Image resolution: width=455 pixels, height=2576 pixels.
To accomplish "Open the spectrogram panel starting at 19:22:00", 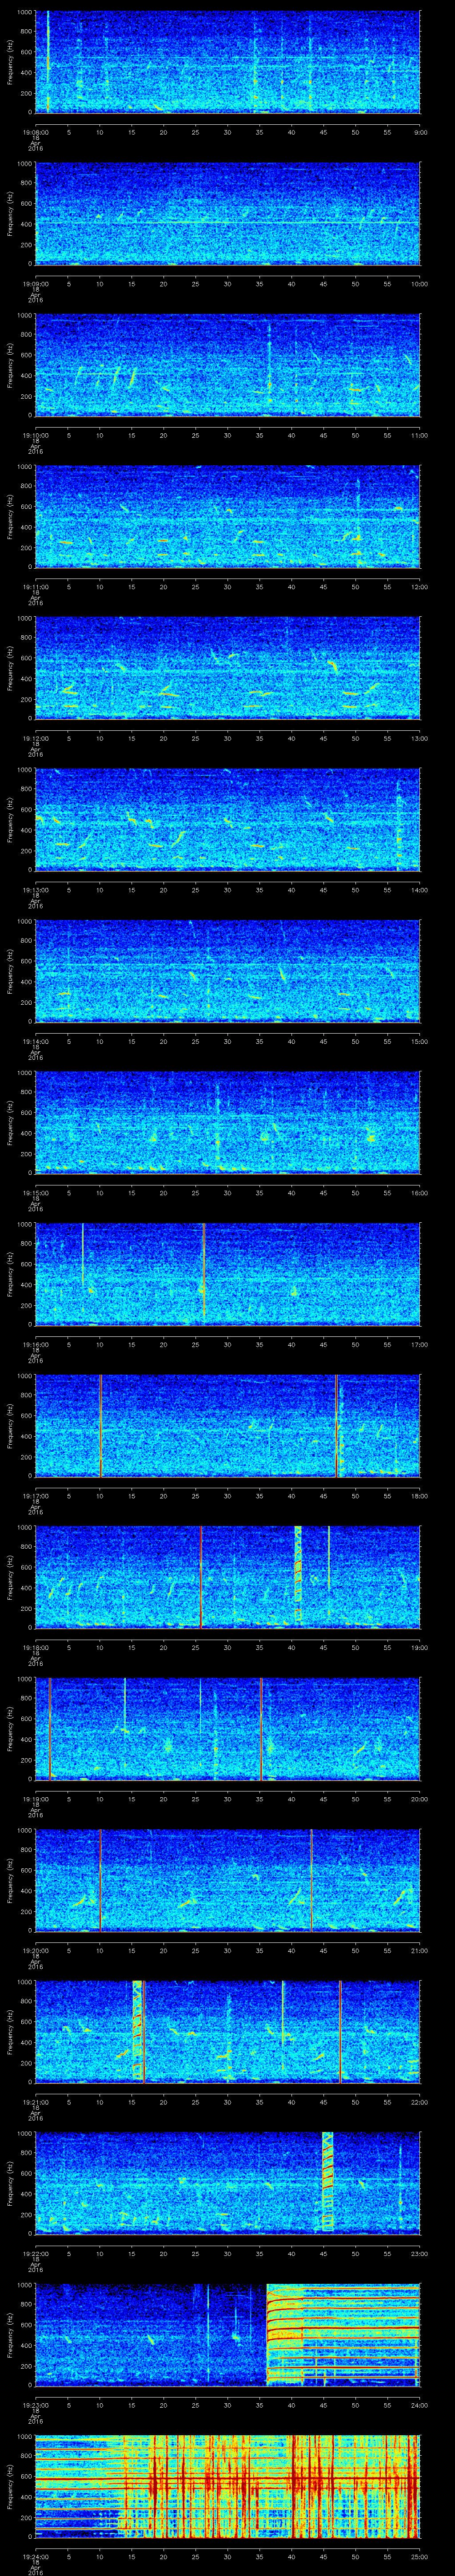I will tap(227, 2182).
